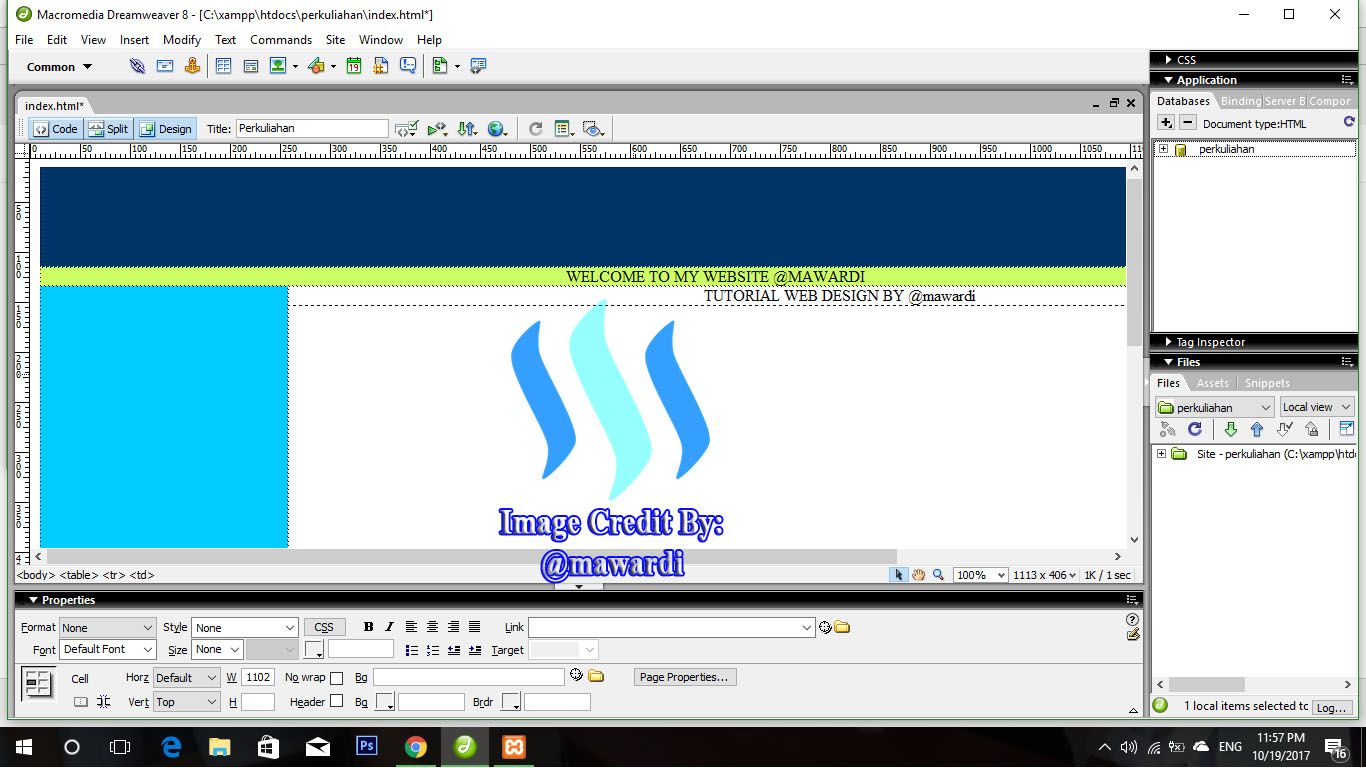Switch to Design view
This screenshot has height=768, width=1366.
coord(166,129)
